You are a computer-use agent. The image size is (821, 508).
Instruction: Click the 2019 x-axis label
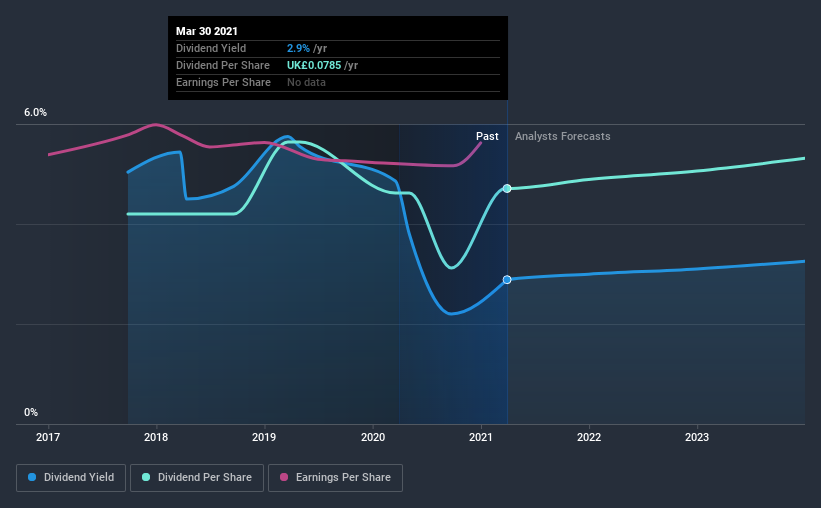click(x=264, y=437)
